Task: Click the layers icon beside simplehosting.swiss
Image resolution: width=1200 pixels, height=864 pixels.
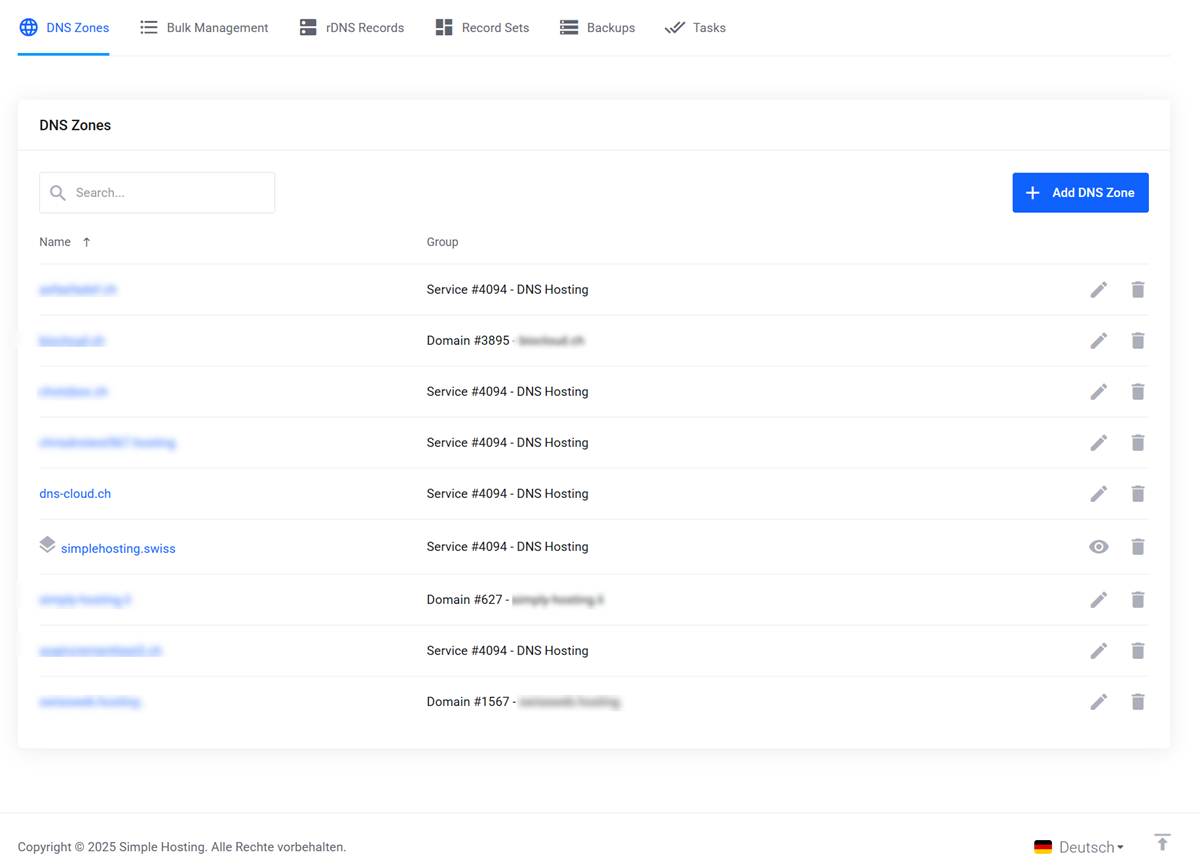Action: (47, 543)
